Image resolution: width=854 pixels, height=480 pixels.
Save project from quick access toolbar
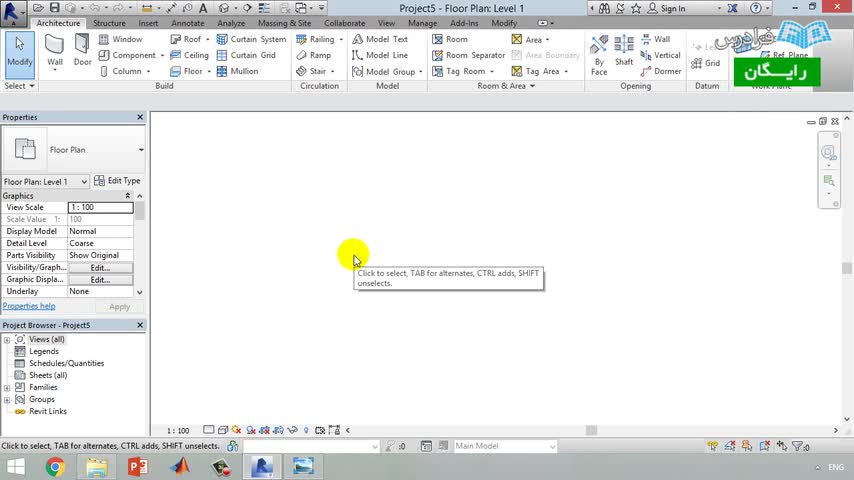pyautogui.click(x=54, y=8)
